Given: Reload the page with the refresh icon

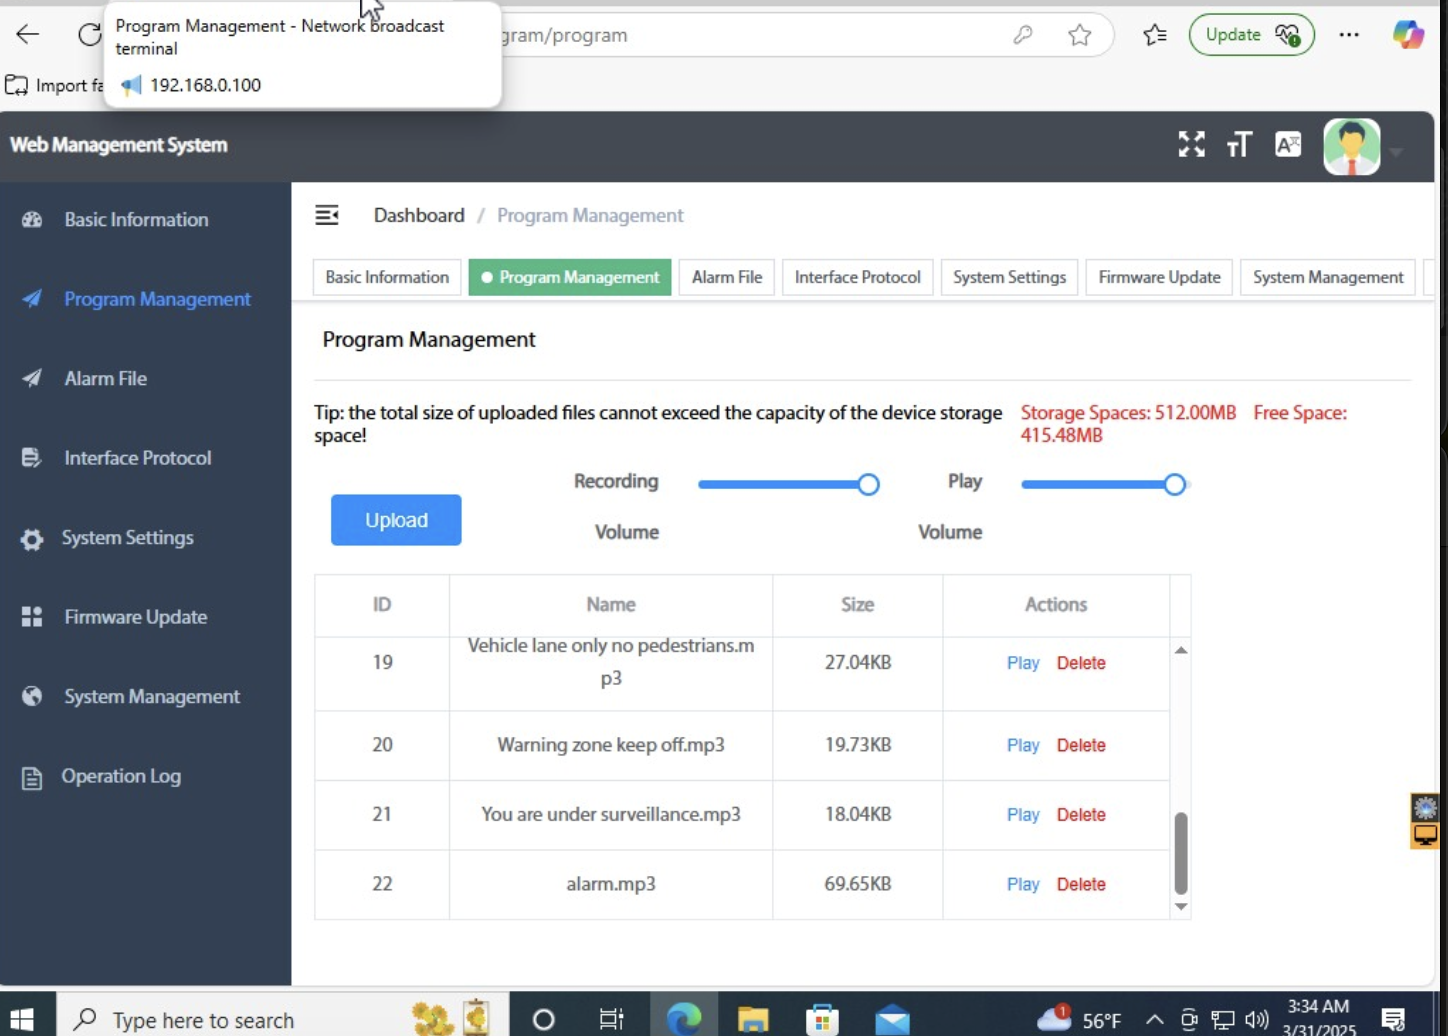Looking at the screenshot, I should point(90,34).
